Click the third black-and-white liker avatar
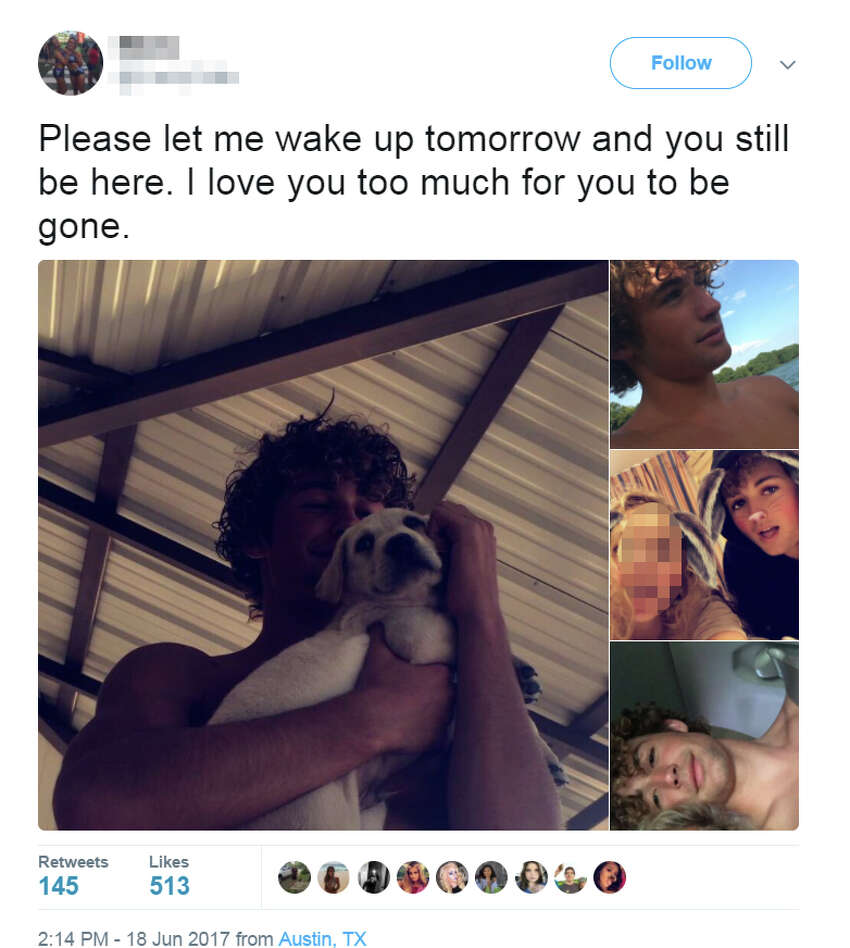Viewport: 850px width, 948px height. (374, 877)
